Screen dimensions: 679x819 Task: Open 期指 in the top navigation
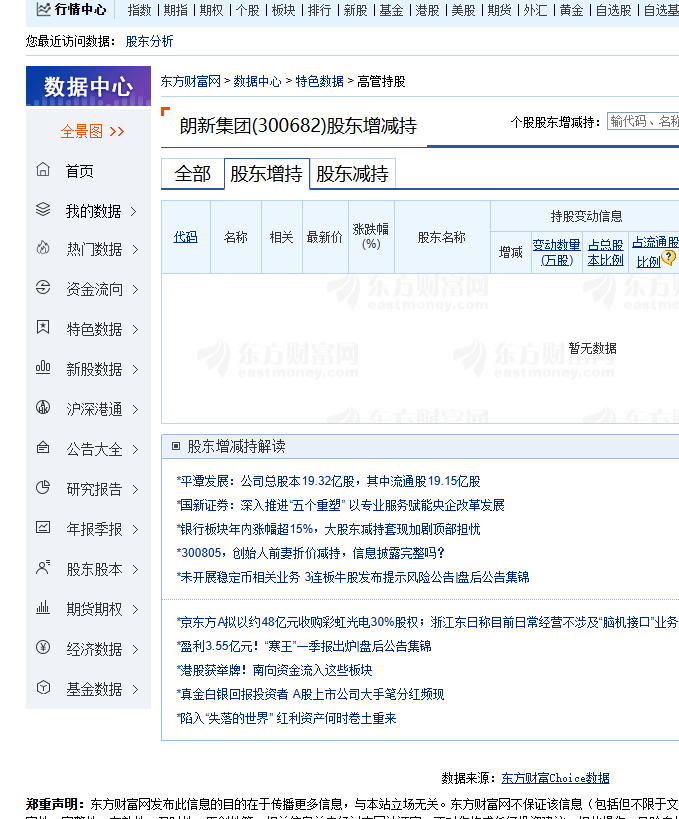pyautogui.click(x=175, y=10)
